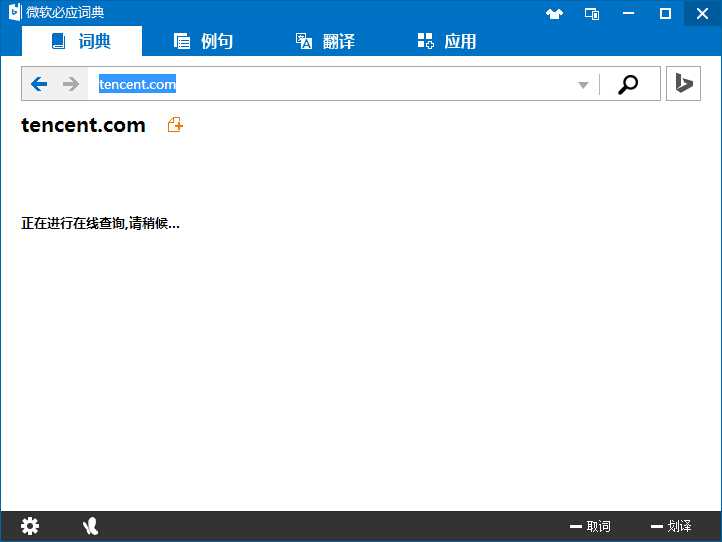Toggle the 划译 selection translate option
The width and height of the screenshot is (722, 542).
(x=671, y=526)
